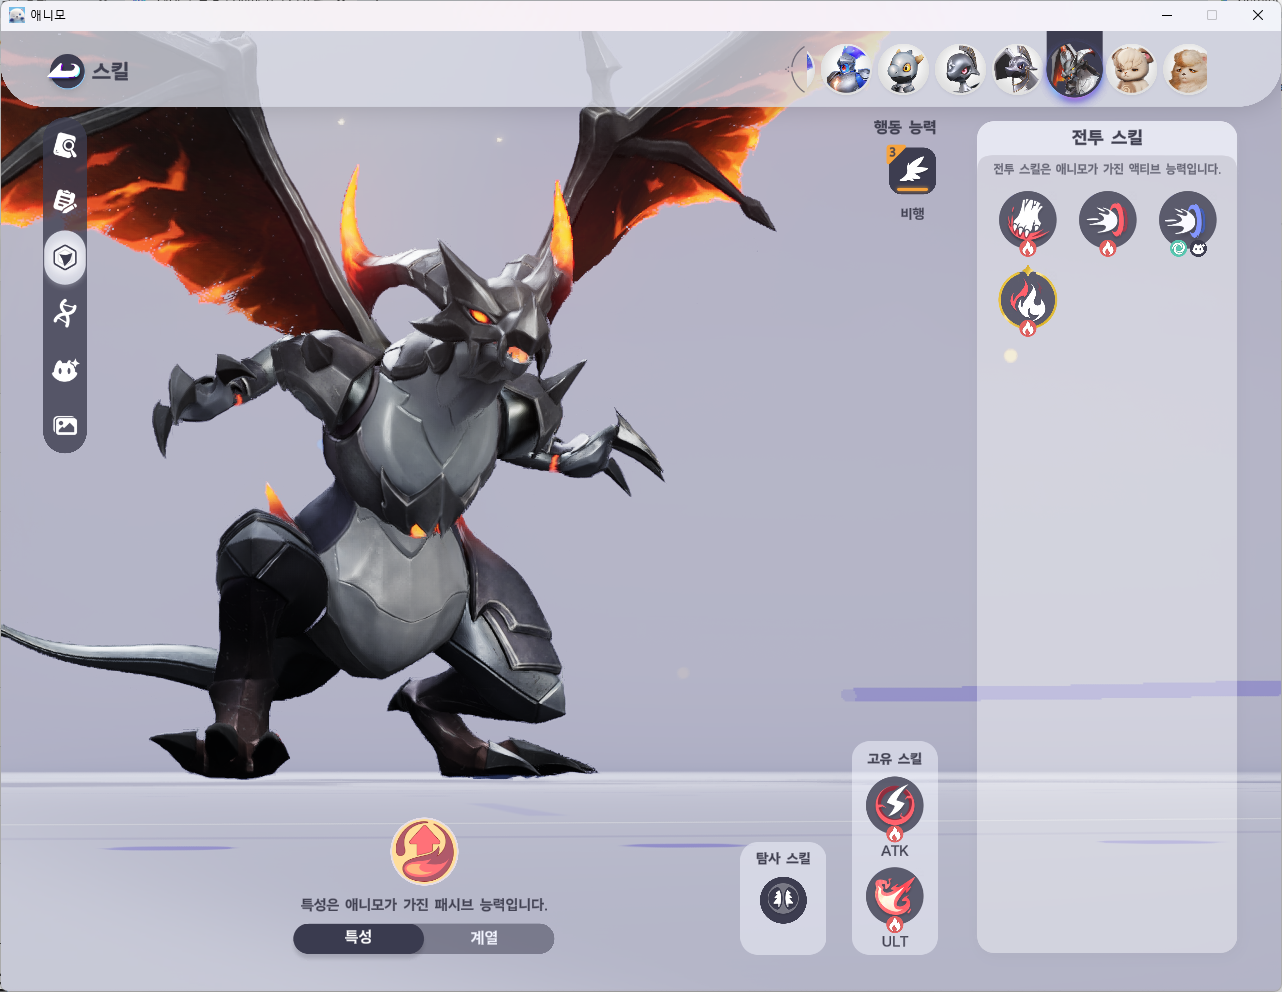1282x992 pixels.
Task: Click the '특성은 애니모가 가진 패시브 능력입니다.' description
Action: [x=424, y=904]
